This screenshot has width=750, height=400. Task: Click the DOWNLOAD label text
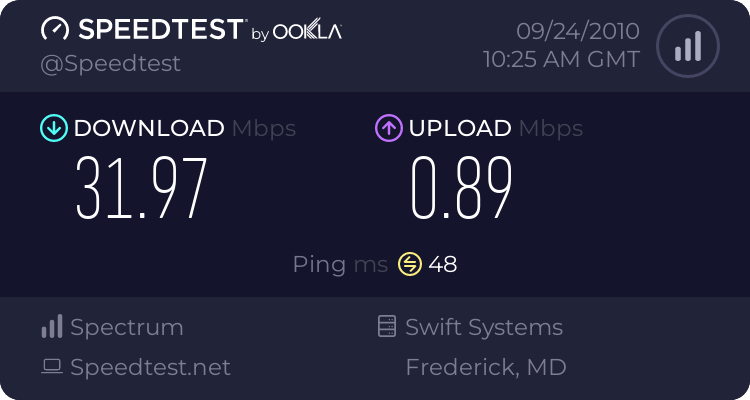[149, 128]
